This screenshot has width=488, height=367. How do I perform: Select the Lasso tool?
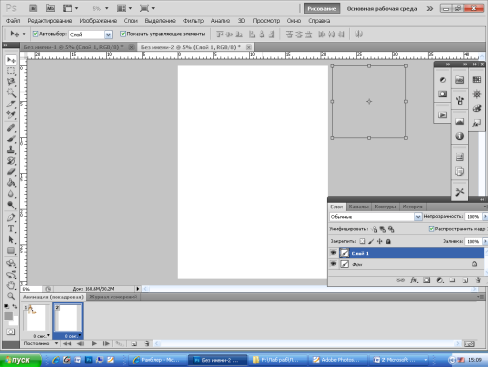11,82
